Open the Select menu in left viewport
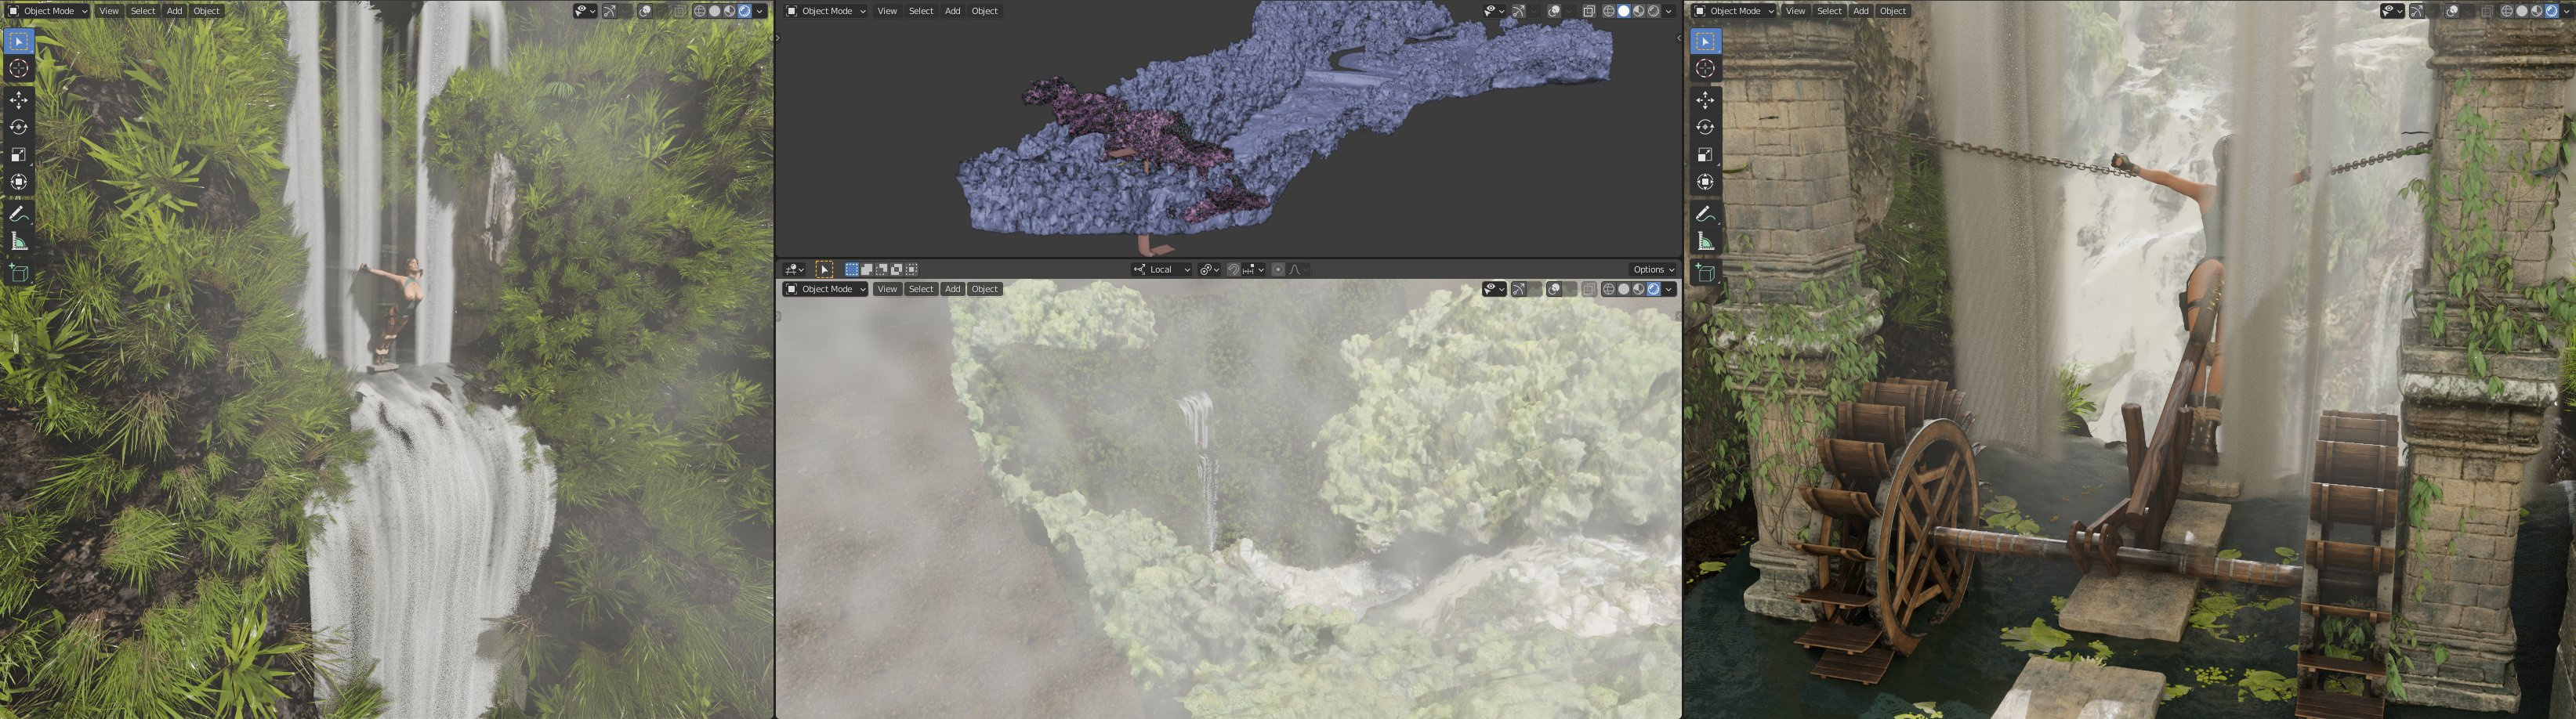The width and height of the screenshot is (2576, 719). pos(143,11)
